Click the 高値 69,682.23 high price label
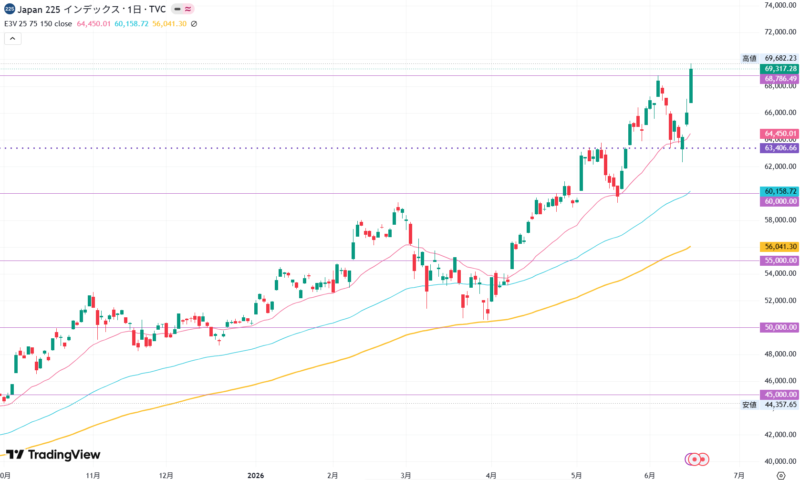 click(769, 58)
